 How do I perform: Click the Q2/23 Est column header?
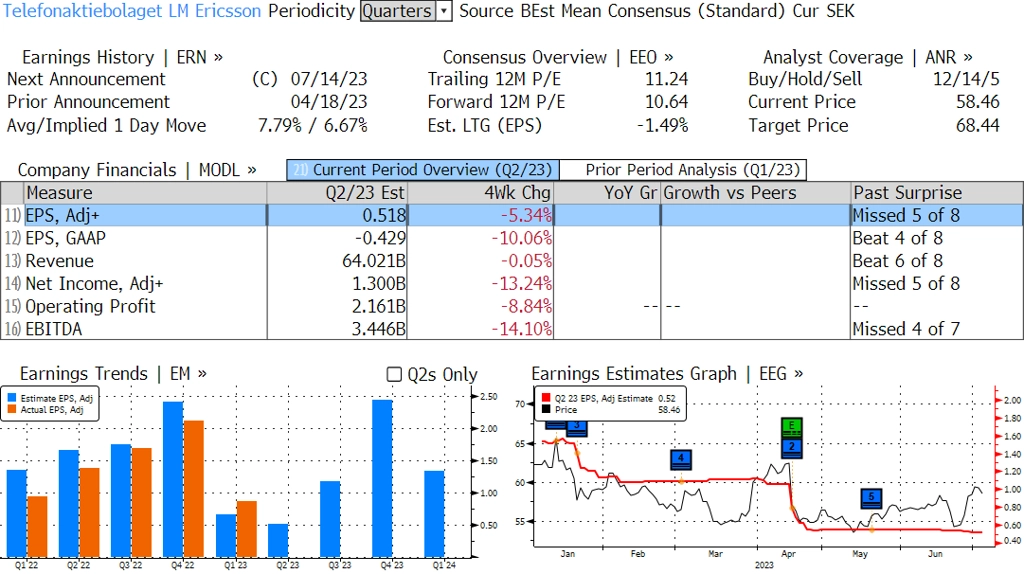(x=337, y=193)
